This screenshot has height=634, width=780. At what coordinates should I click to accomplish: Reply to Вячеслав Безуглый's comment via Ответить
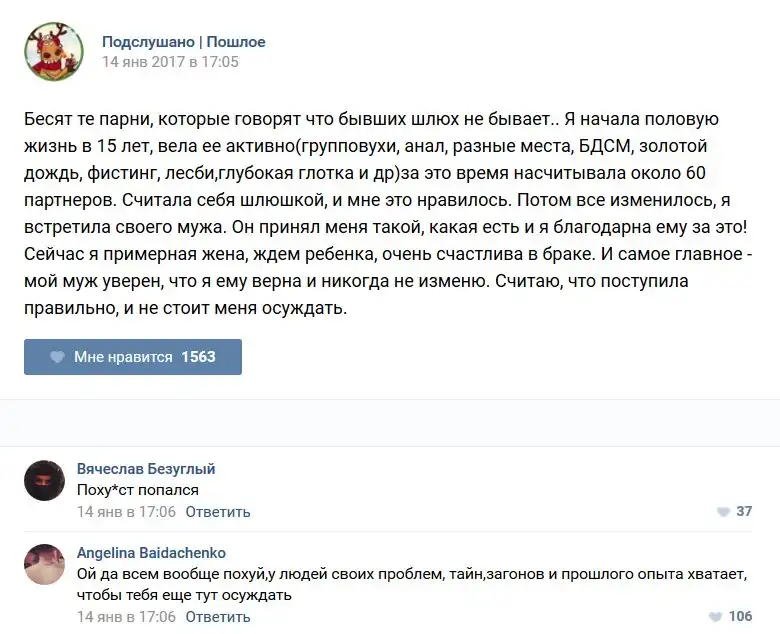(218, 512)
